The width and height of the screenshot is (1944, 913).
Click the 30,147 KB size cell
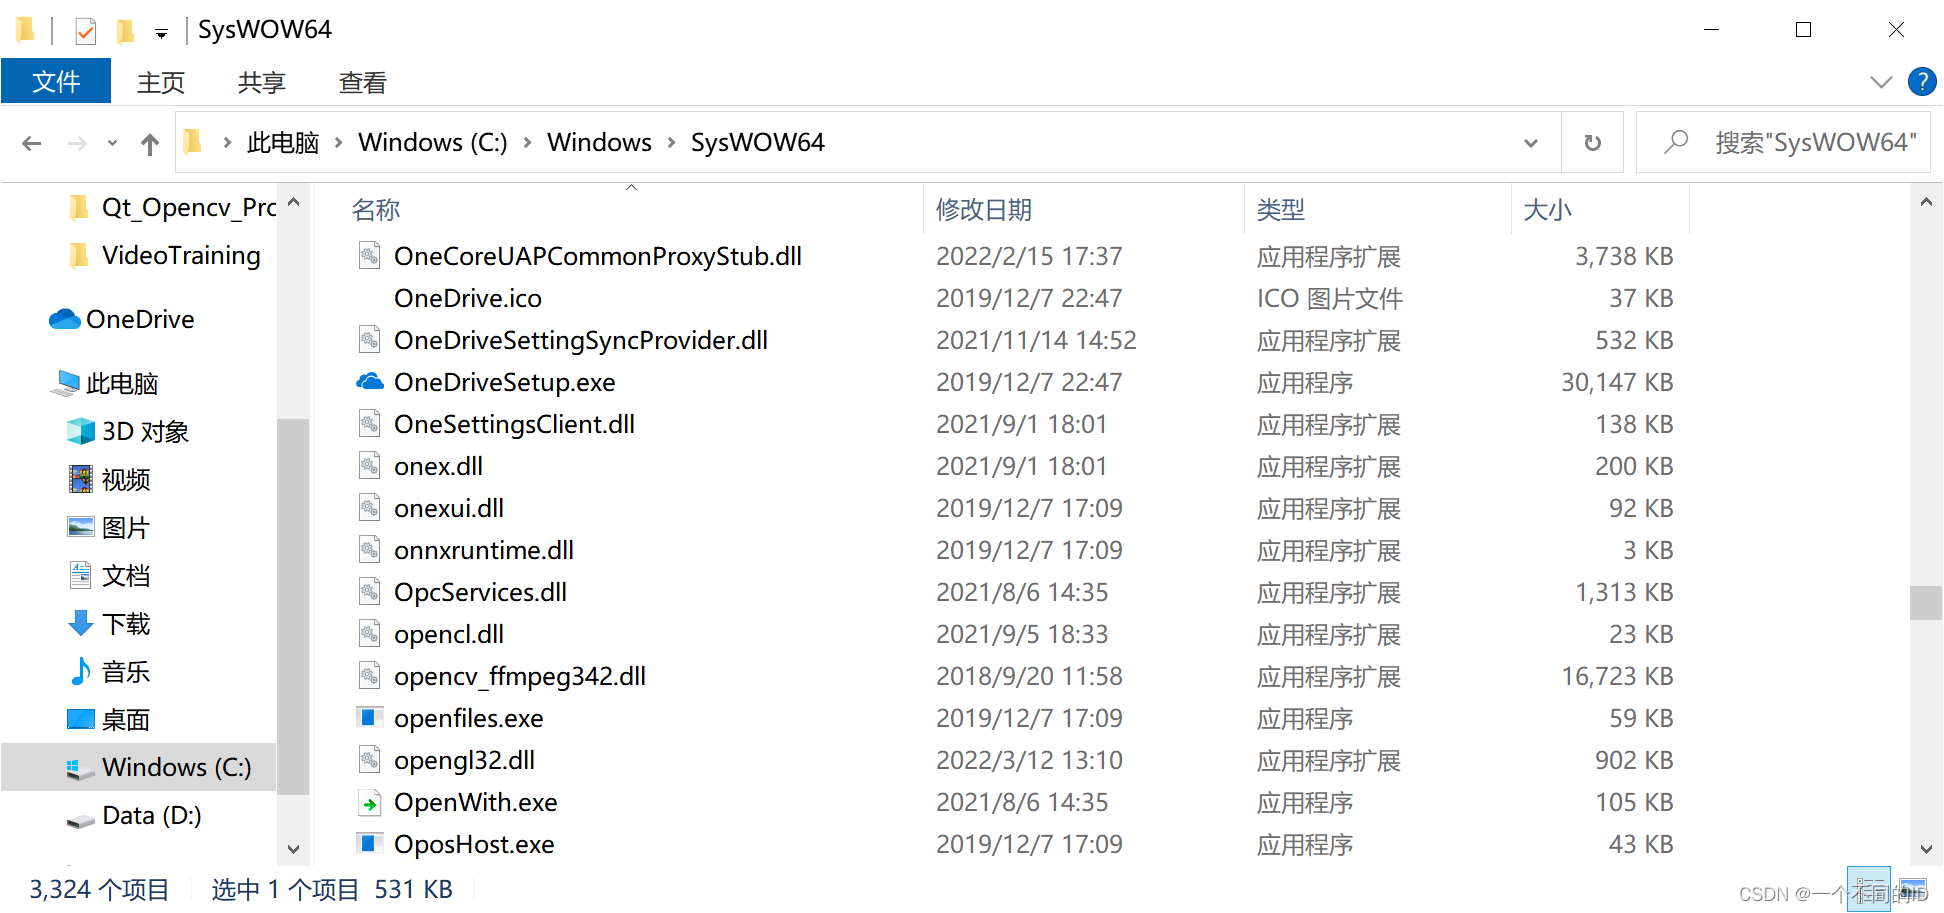pyautogui.click(x=1617, y=382)
